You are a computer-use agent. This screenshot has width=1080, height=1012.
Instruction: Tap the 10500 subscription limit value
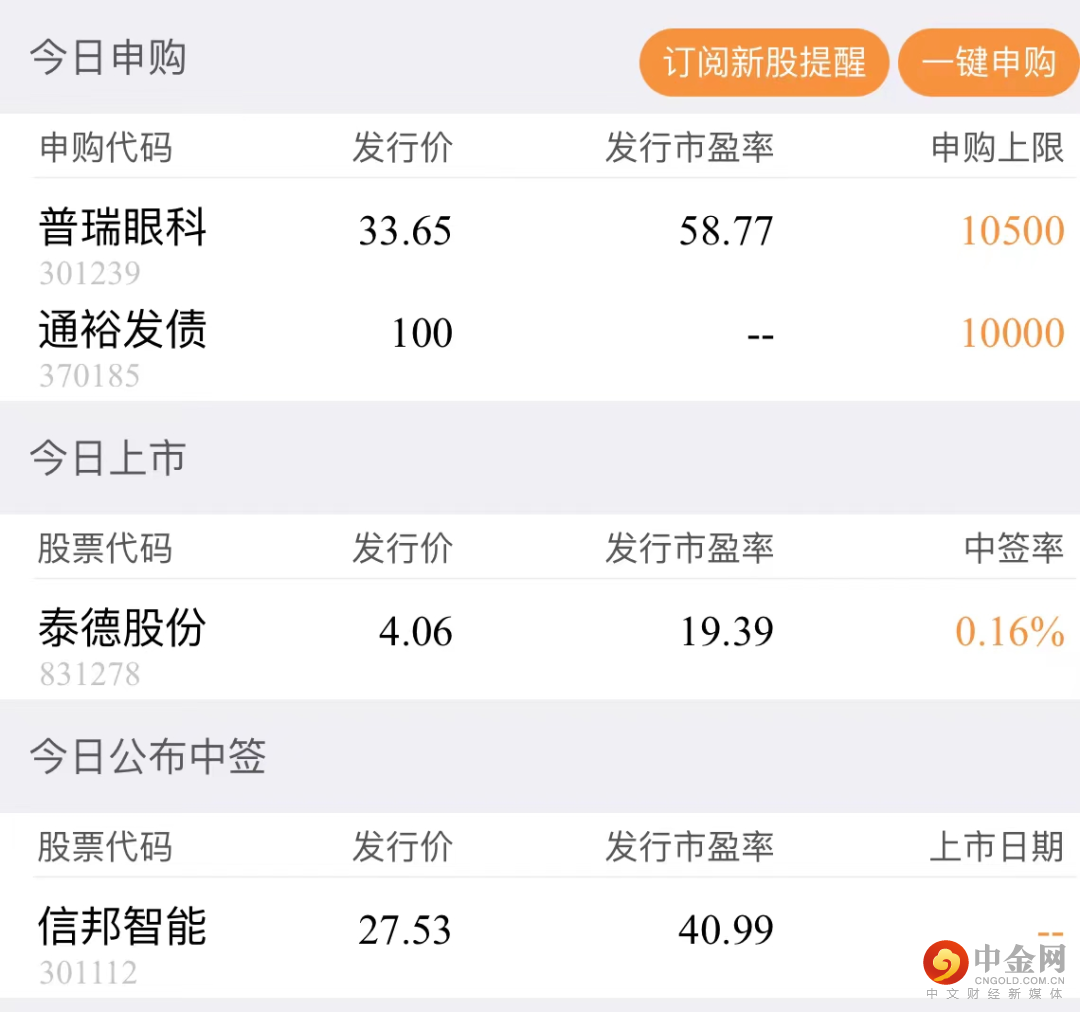tap(1012, 231)
